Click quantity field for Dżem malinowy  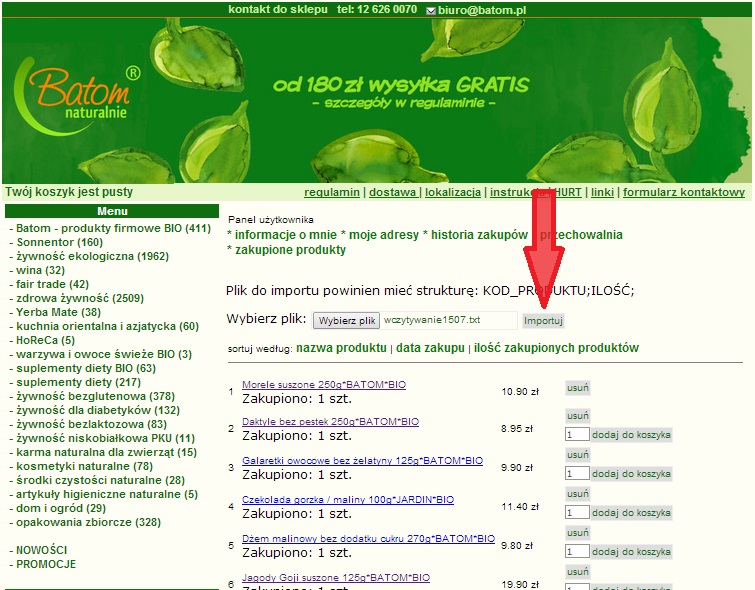(x=577, y=551)
